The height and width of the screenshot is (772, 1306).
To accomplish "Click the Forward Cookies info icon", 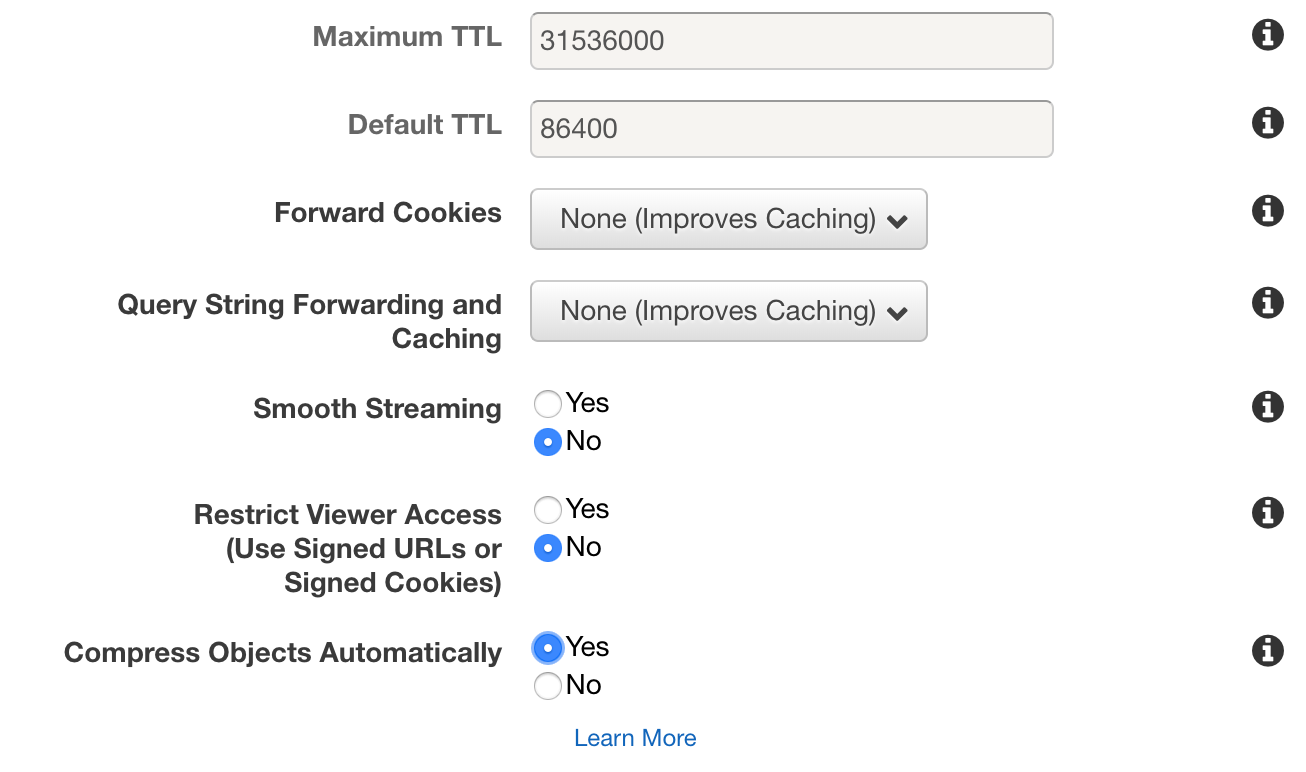I will (x=1267, y=211).
